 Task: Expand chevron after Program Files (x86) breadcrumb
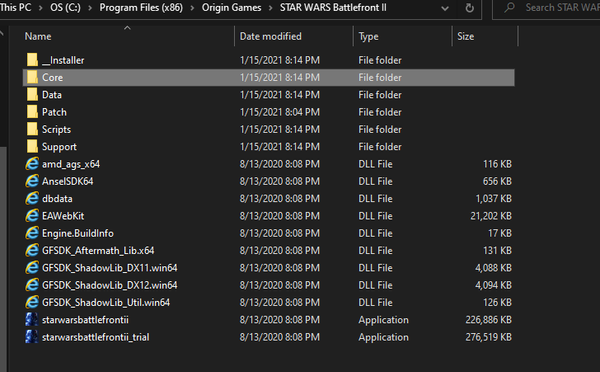192,8
